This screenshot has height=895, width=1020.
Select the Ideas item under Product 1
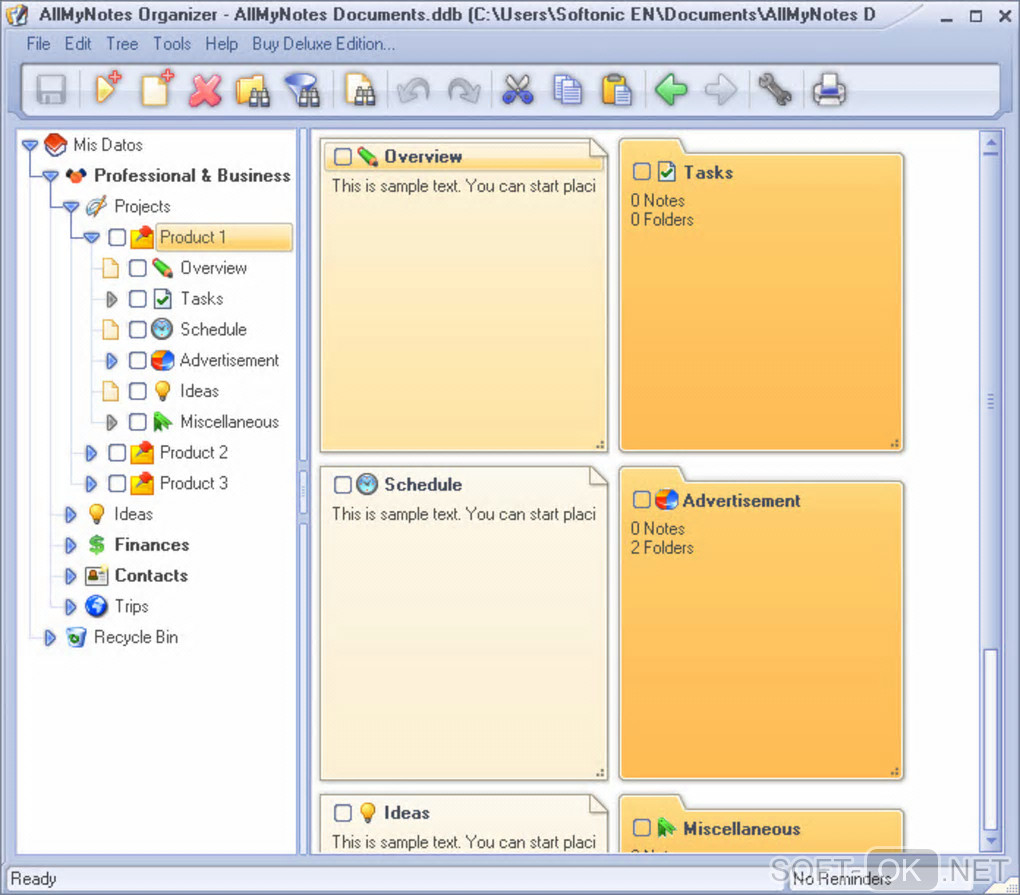199,391
